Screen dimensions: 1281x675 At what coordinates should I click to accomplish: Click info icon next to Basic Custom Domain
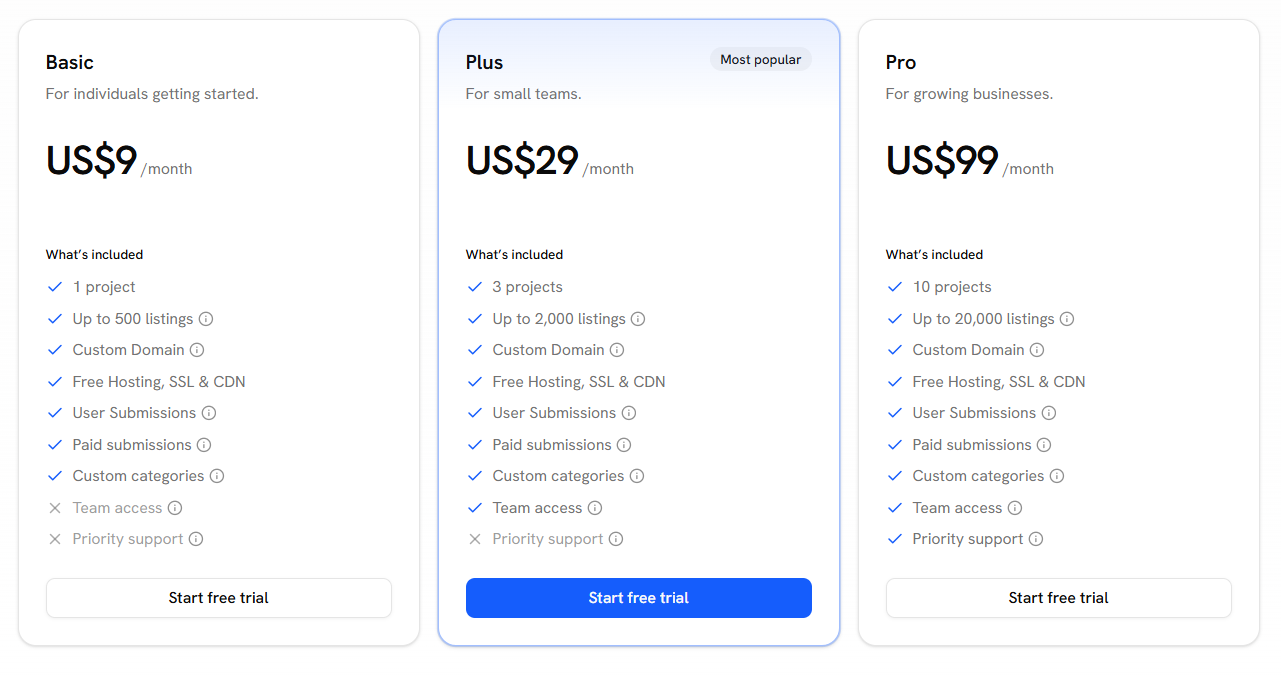click(197, 350)
